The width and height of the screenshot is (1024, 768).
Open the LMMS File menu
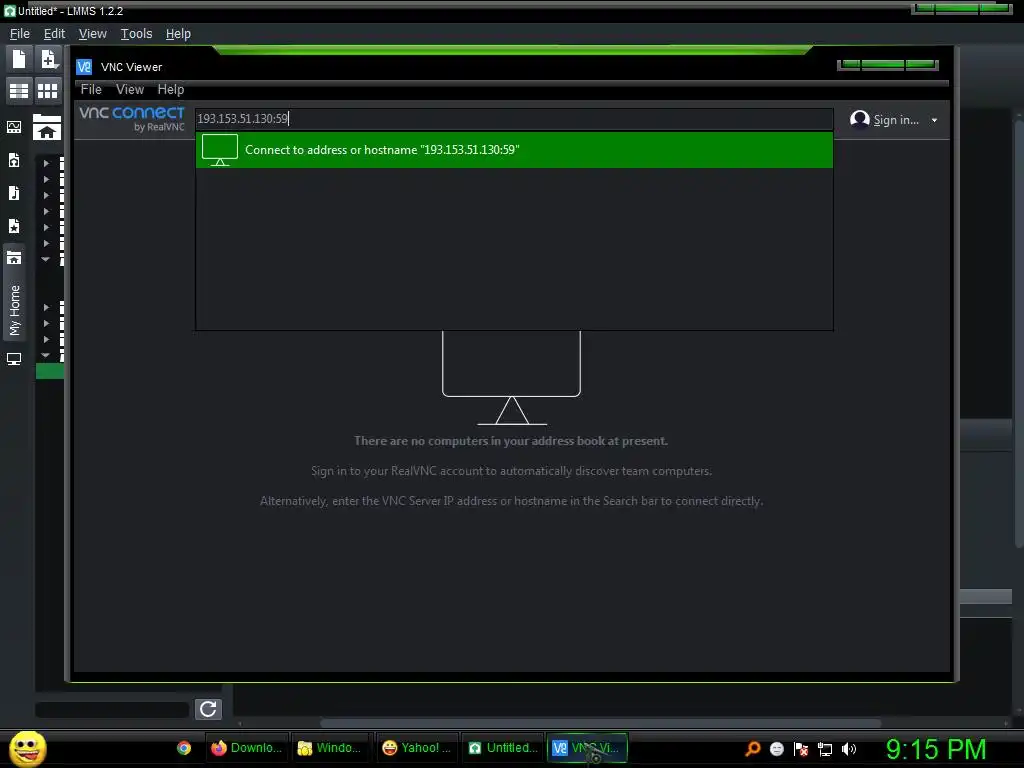[x=20, y=33]
